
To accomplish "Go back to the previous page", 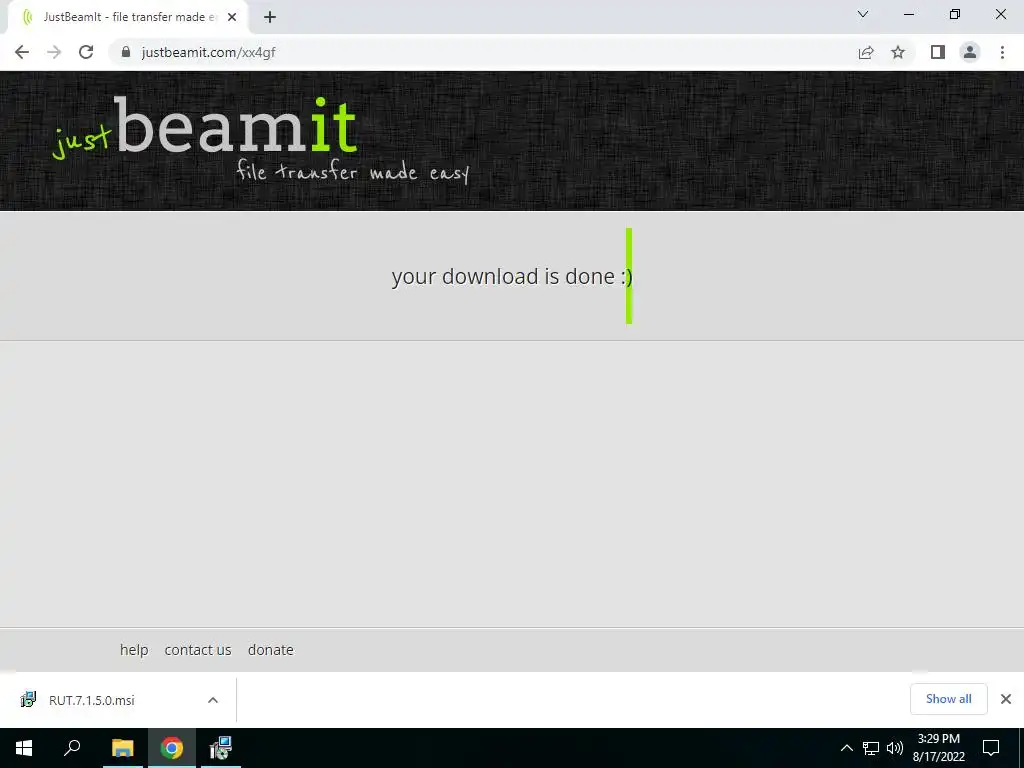I will [22, 52].
